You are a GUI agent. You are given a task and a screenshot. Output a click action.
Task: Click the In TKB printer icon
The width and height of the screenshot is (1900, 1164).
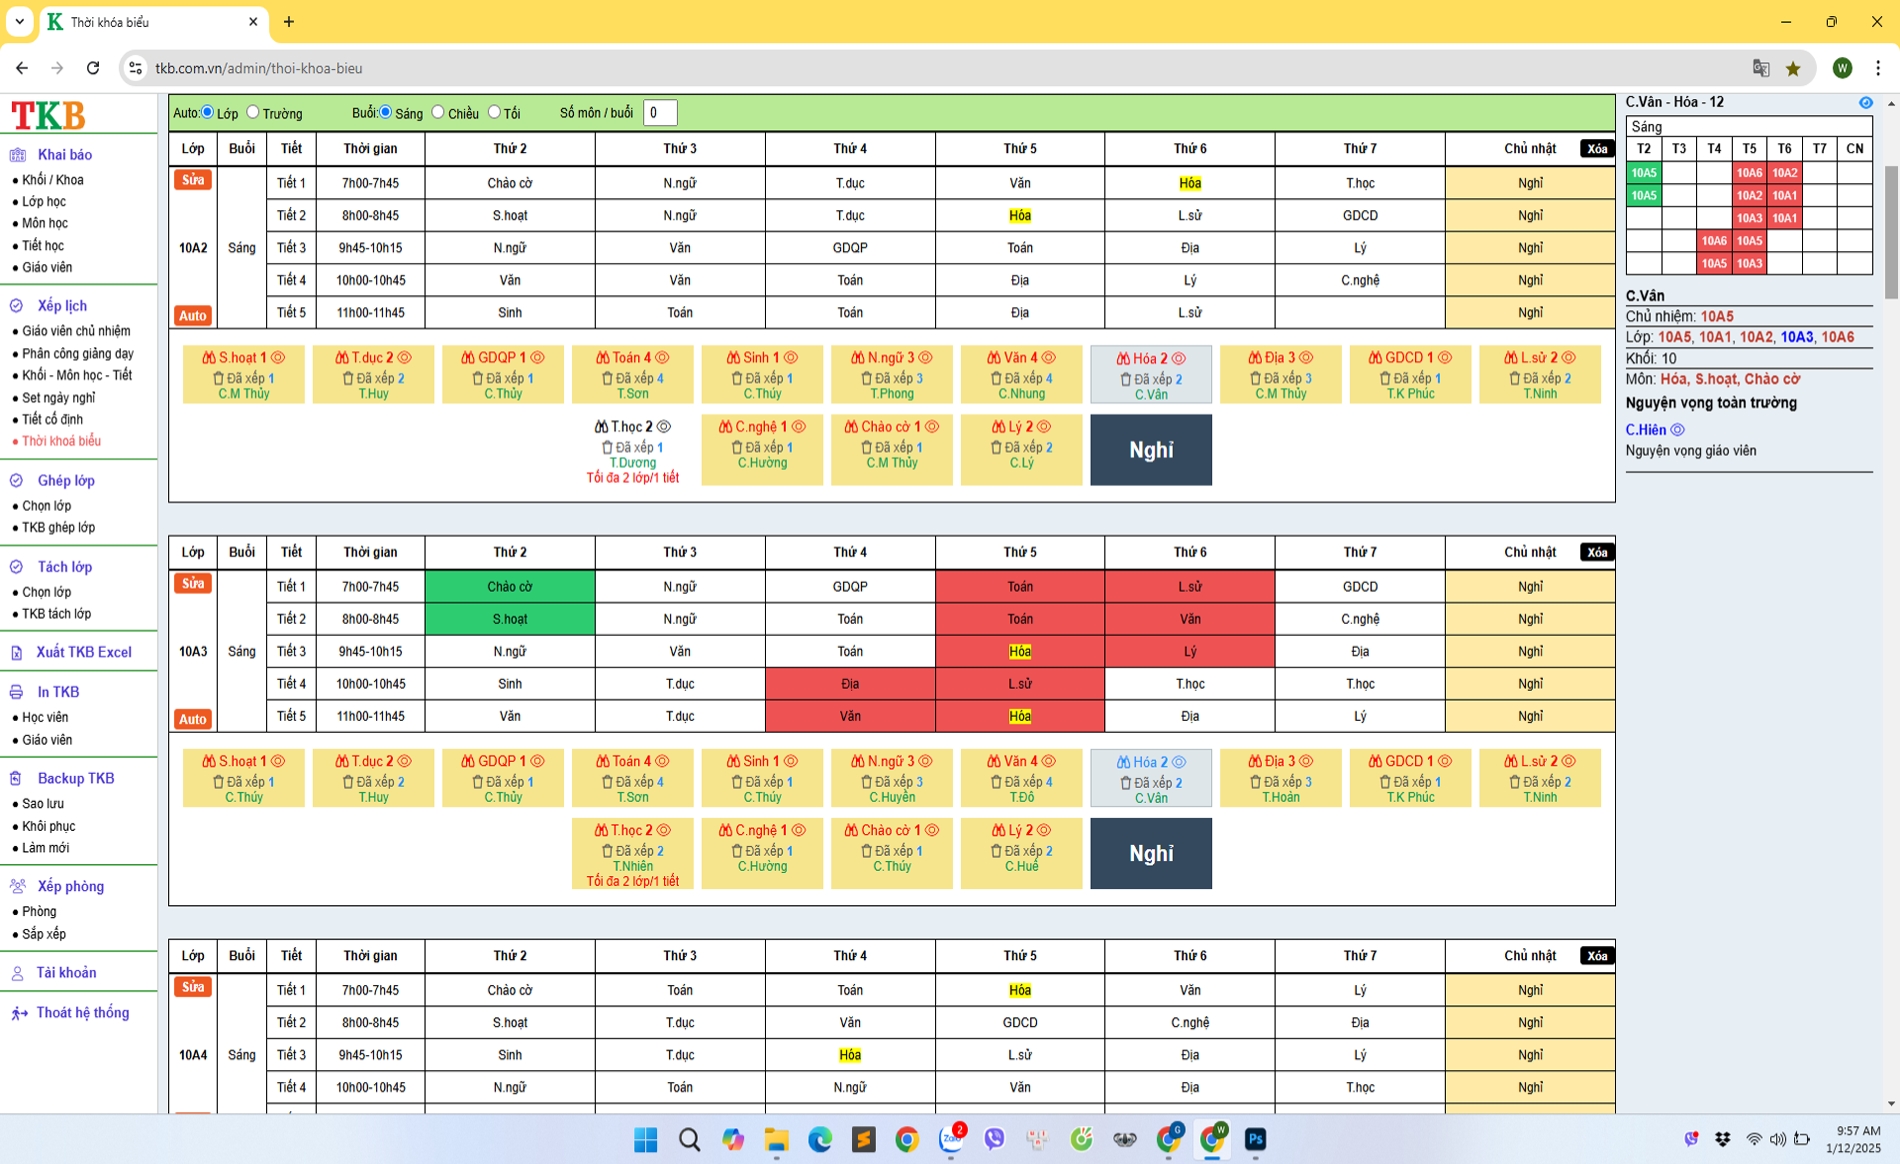[17, 692]
